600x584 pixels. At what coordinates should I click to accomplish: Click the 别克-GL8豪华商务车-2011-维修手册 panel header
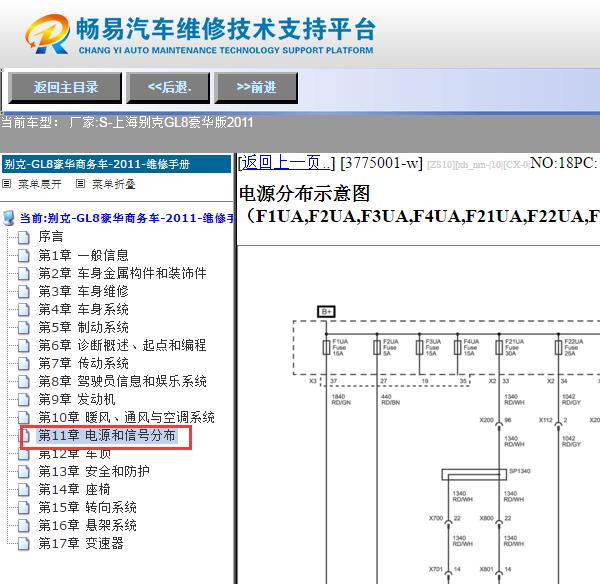point(116,164)
